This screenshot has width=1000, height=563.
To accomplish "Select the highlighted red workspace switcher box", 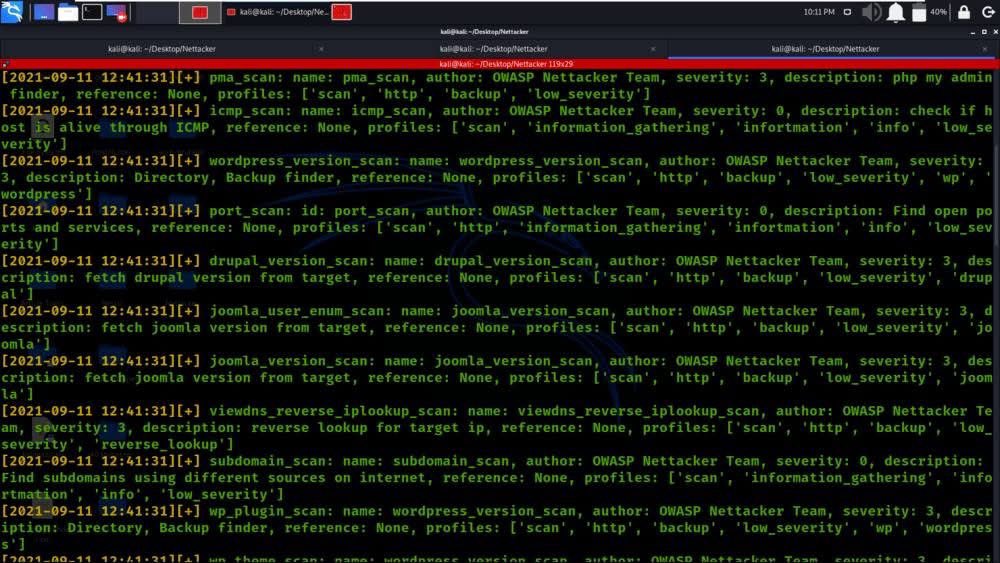I will click(200, 12).
